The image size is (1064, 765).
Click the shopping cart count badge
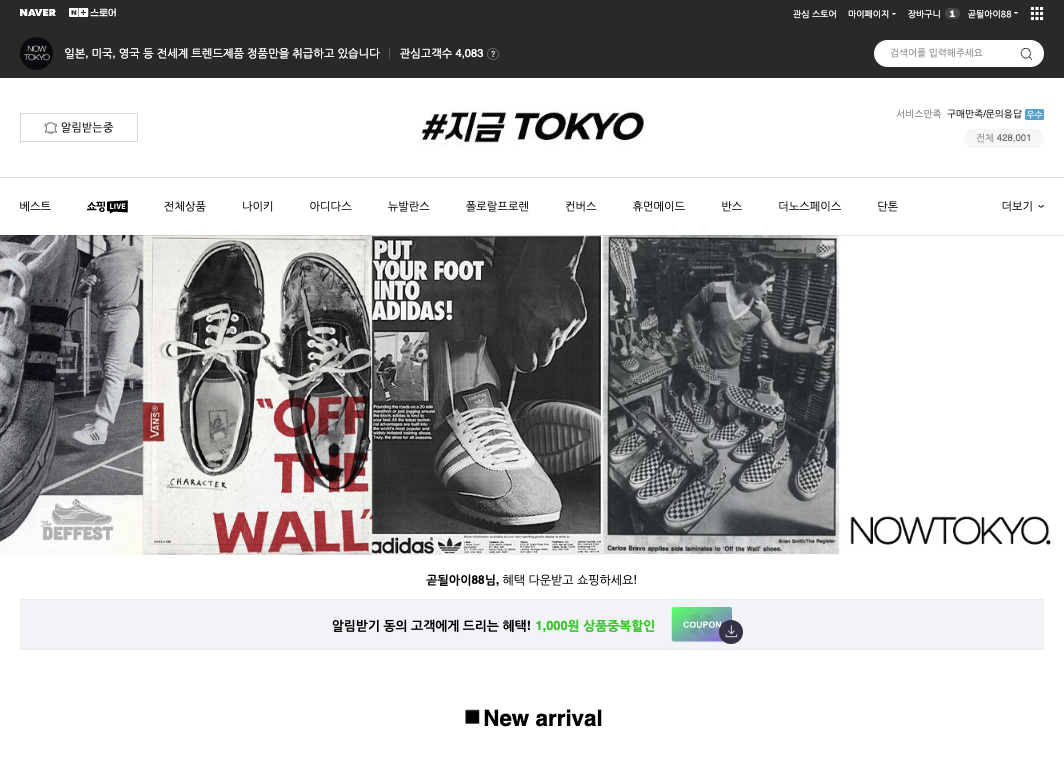click(951, 14)
